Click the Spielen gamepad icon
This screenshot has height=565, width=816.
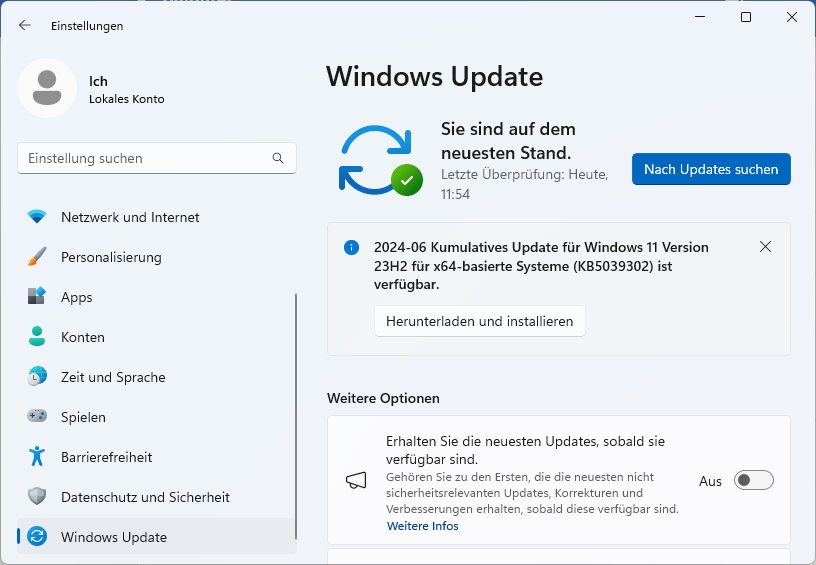click(x=37, y=416)
